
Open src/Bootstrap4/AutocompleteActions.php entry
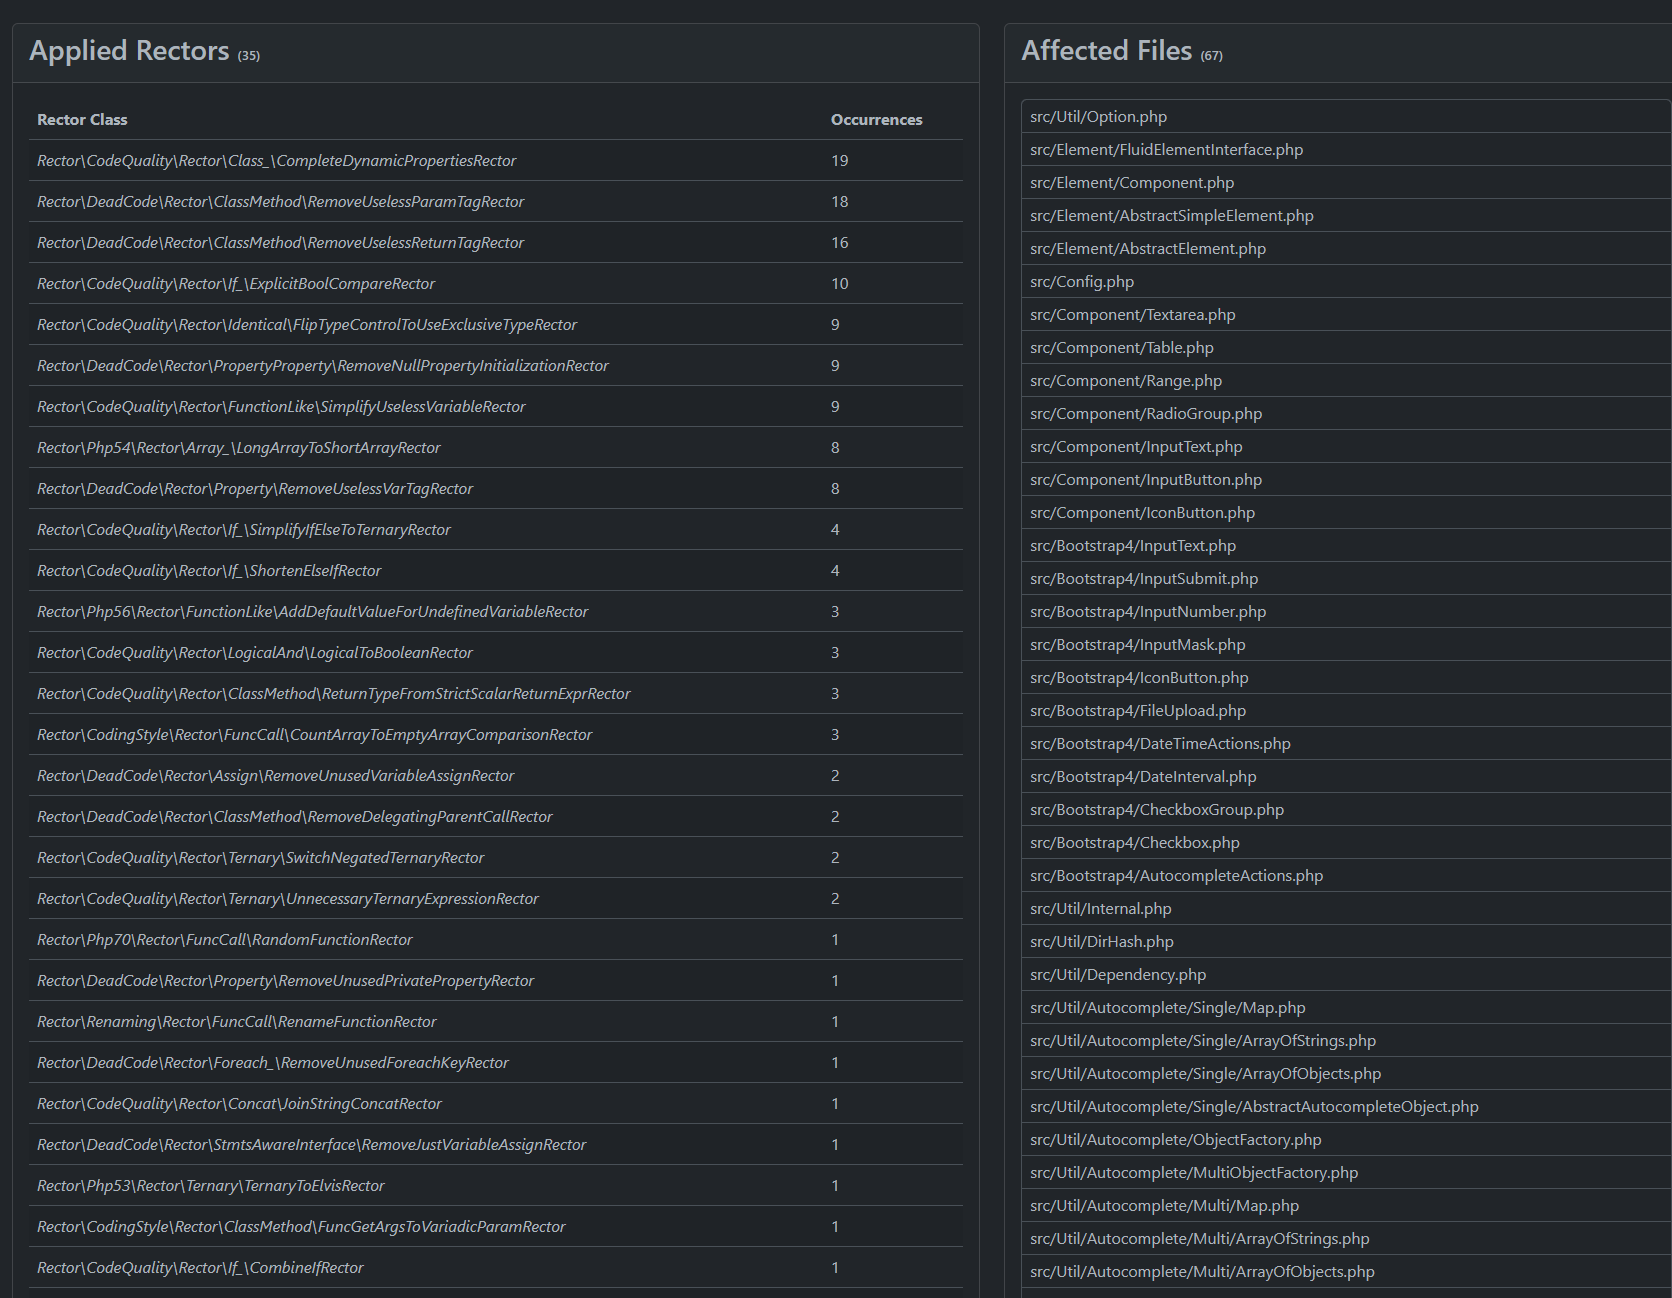pyautogui.click(x=1346, y=875)
